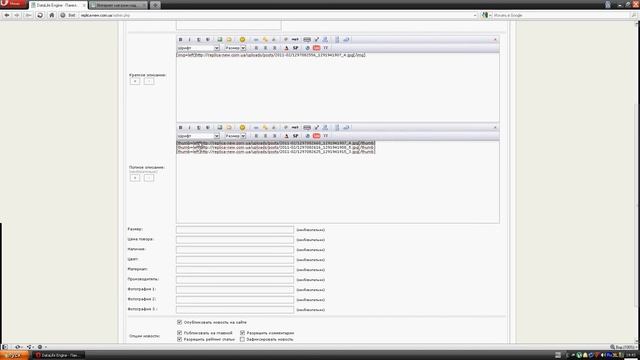640x360 pixels.
Task: Collapse short description toolbar arrow
Action: pos(495,40)
